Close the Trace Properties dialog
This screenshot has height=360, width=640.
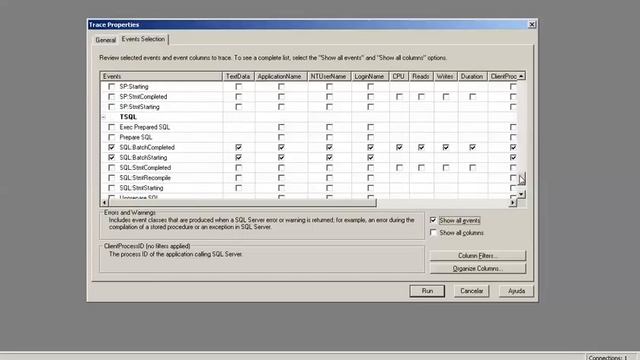[532, 24]
